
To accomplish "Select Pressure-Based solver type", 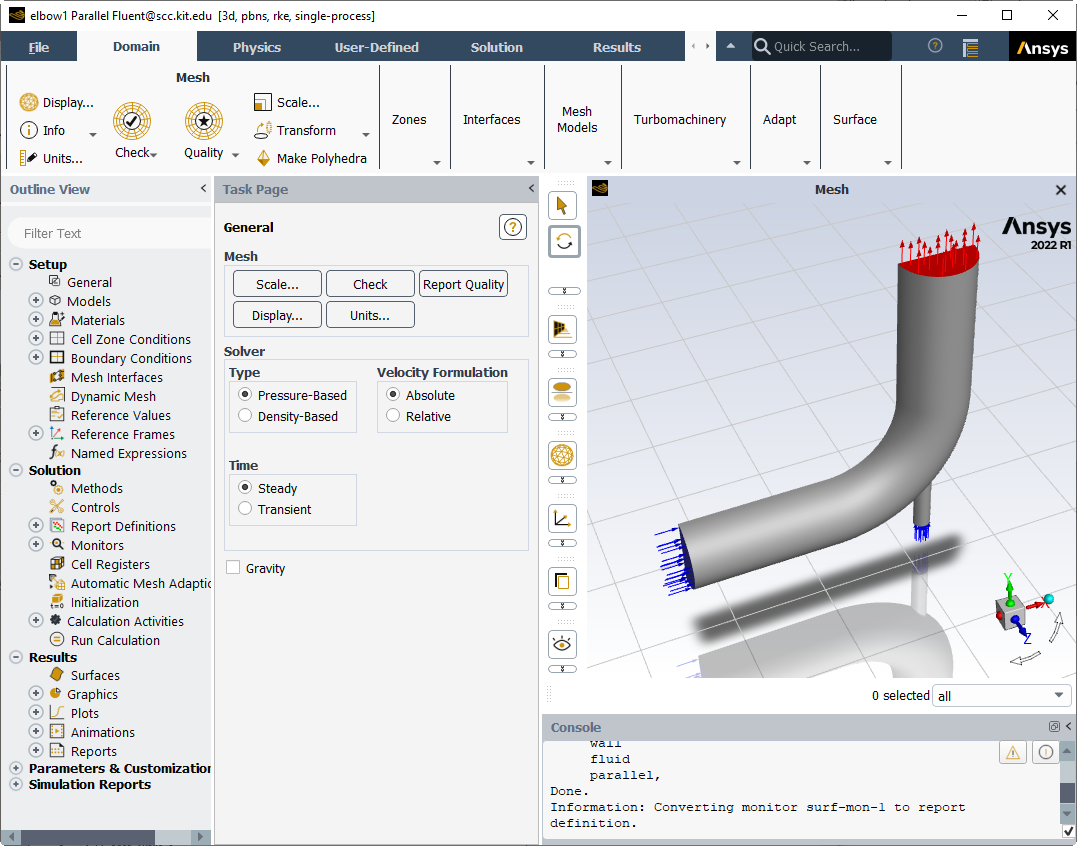I will (245, 395).
